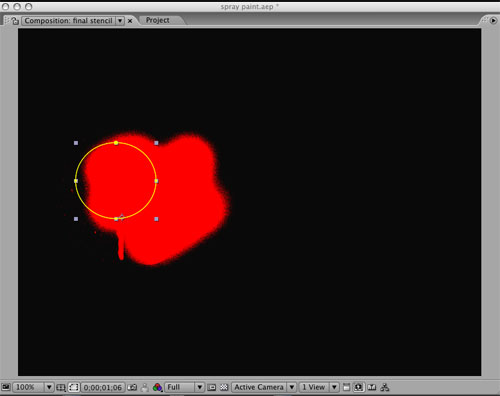Toggle the Region of Interest button
Screen dimensions: 500x396
[x=212, y=387]
